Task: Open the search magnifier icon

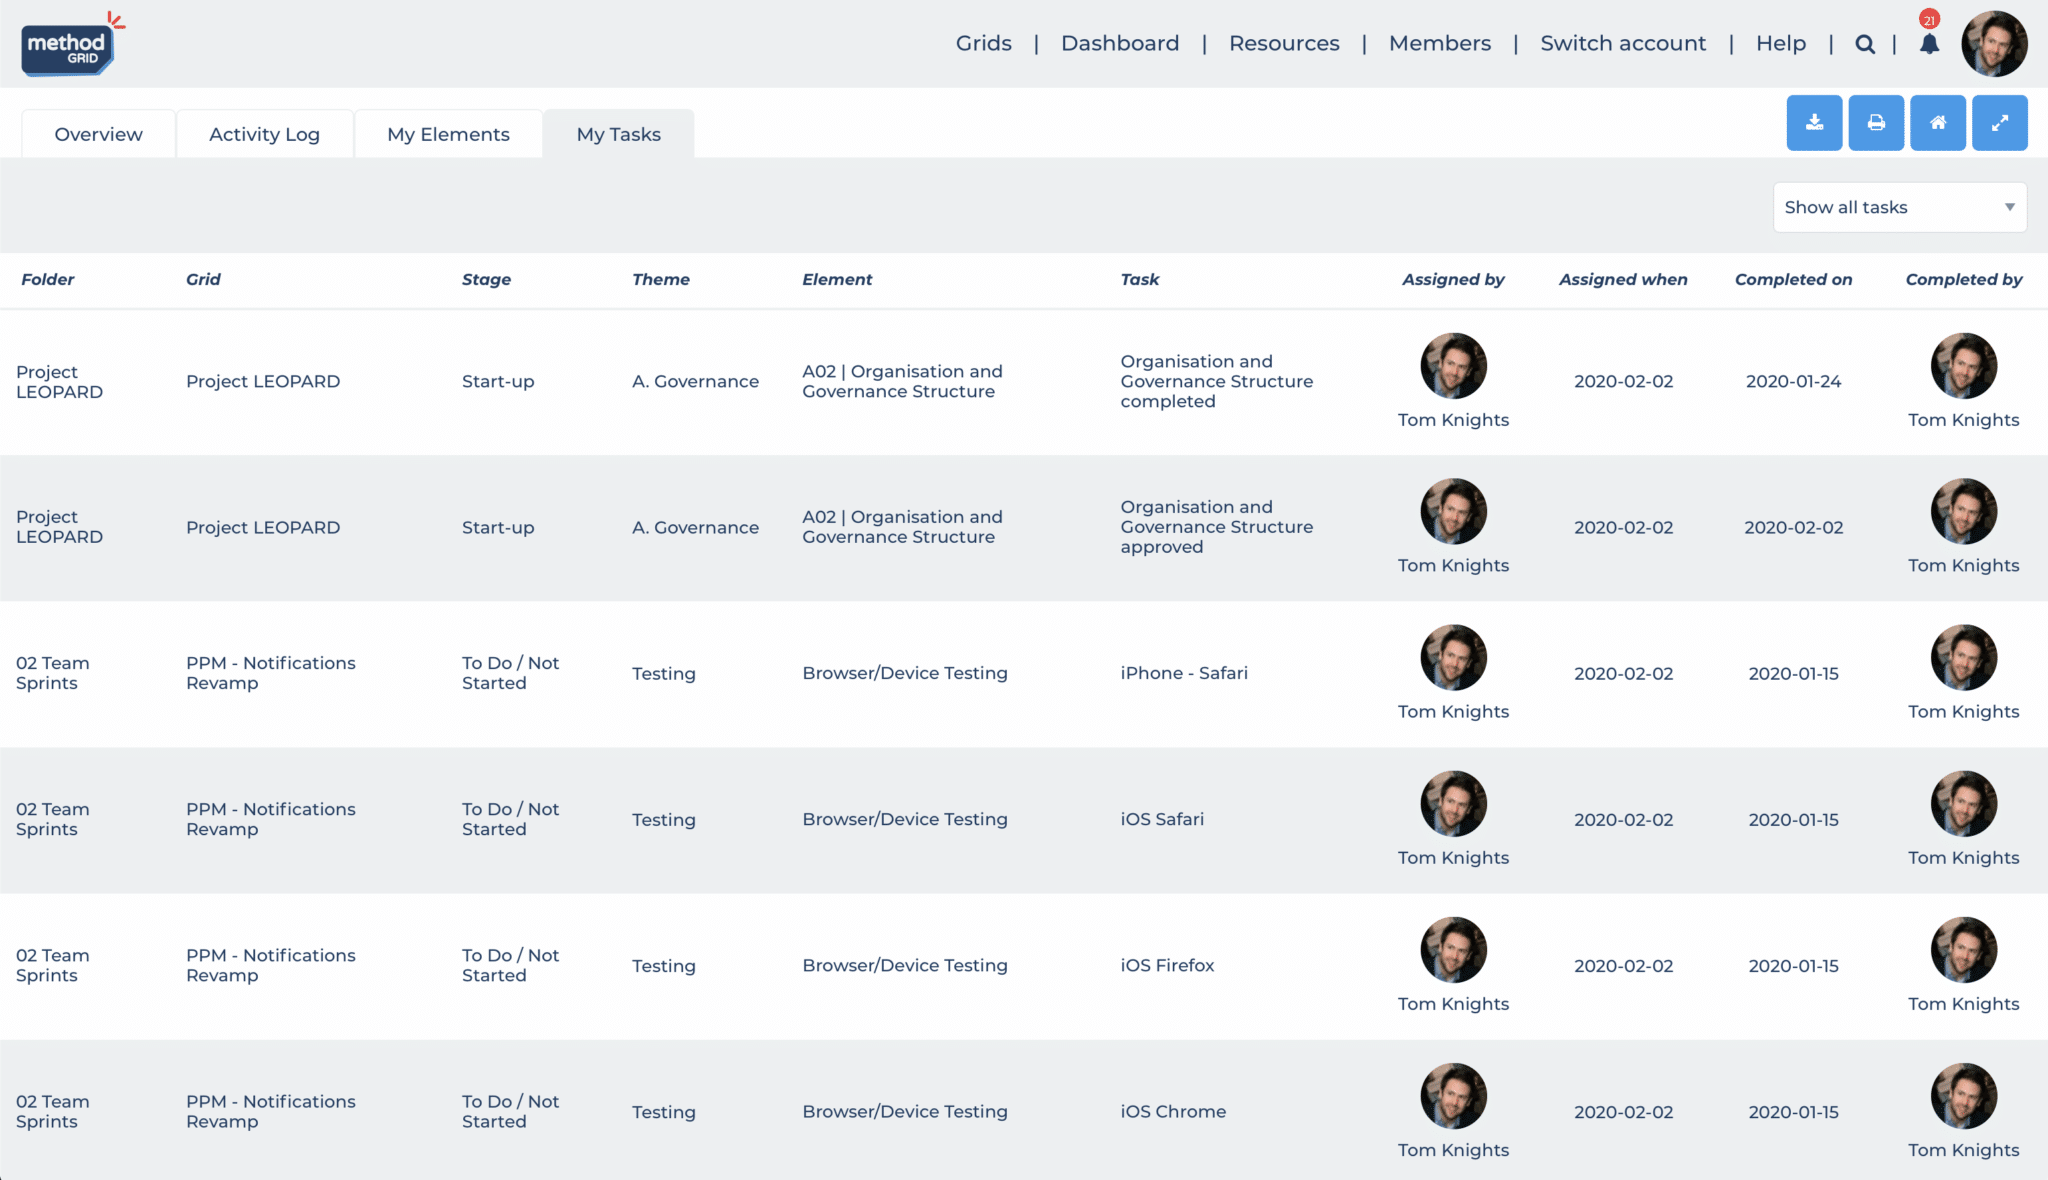Action: [x=1864, y=44]
